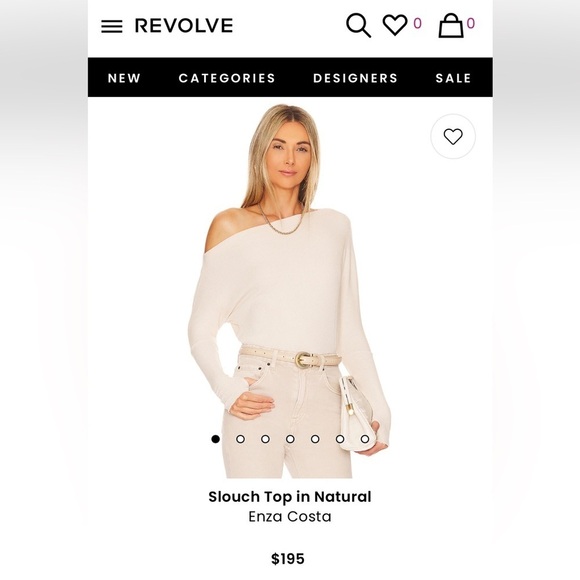Select the first carousel dot
580x580 pixels.
216,439
